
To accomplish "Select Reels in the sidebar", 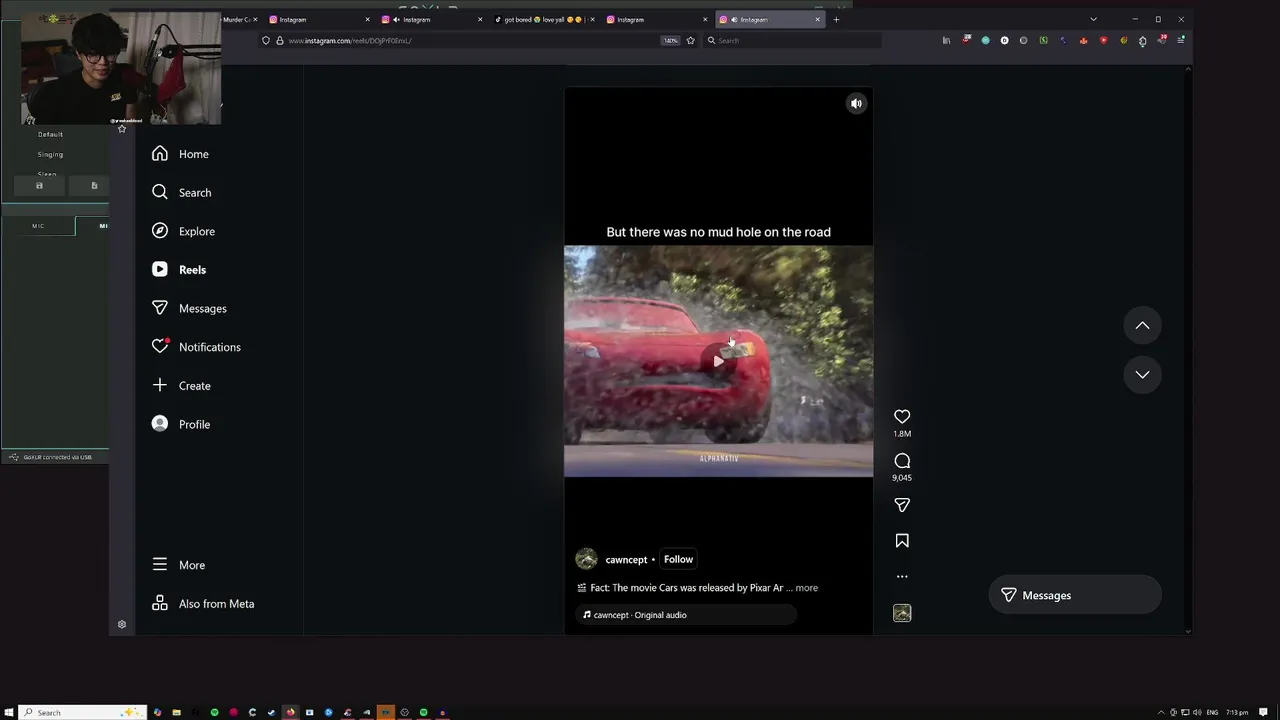I will pos(179,270).
